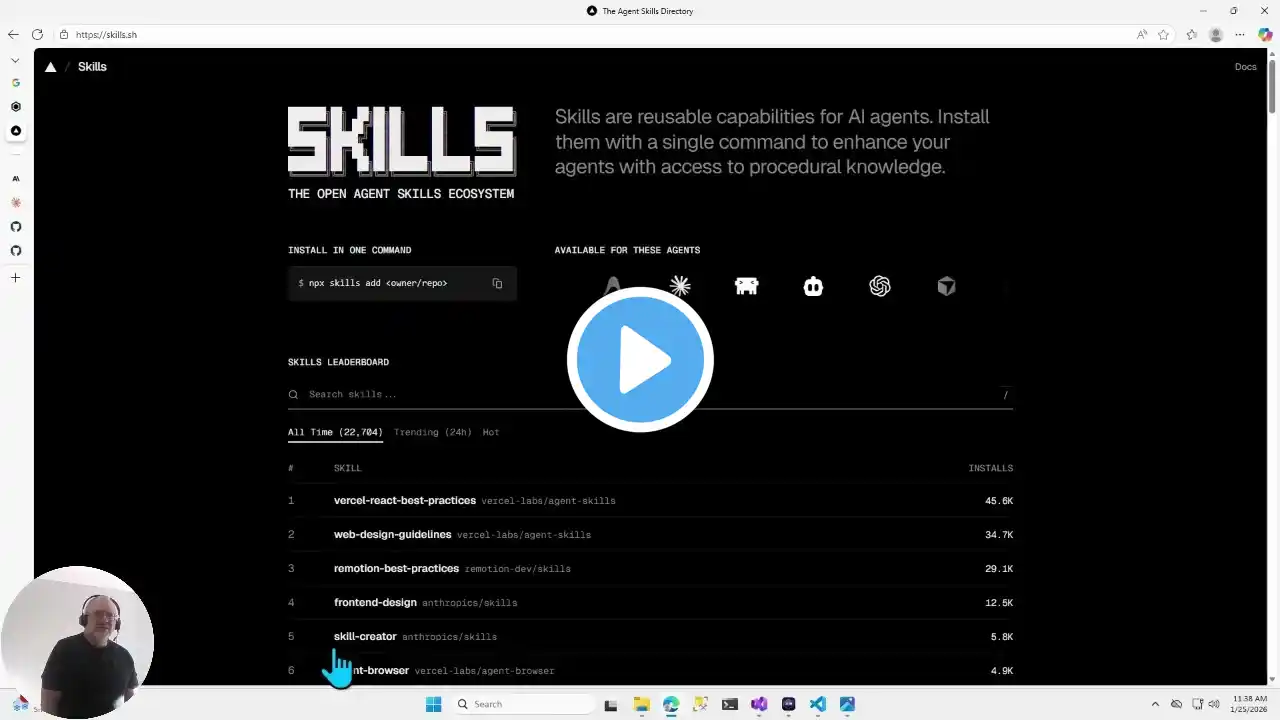Open the frontend-design skill
The height and width of the screenshot is (720, 1280).
[x=375, y=602]
